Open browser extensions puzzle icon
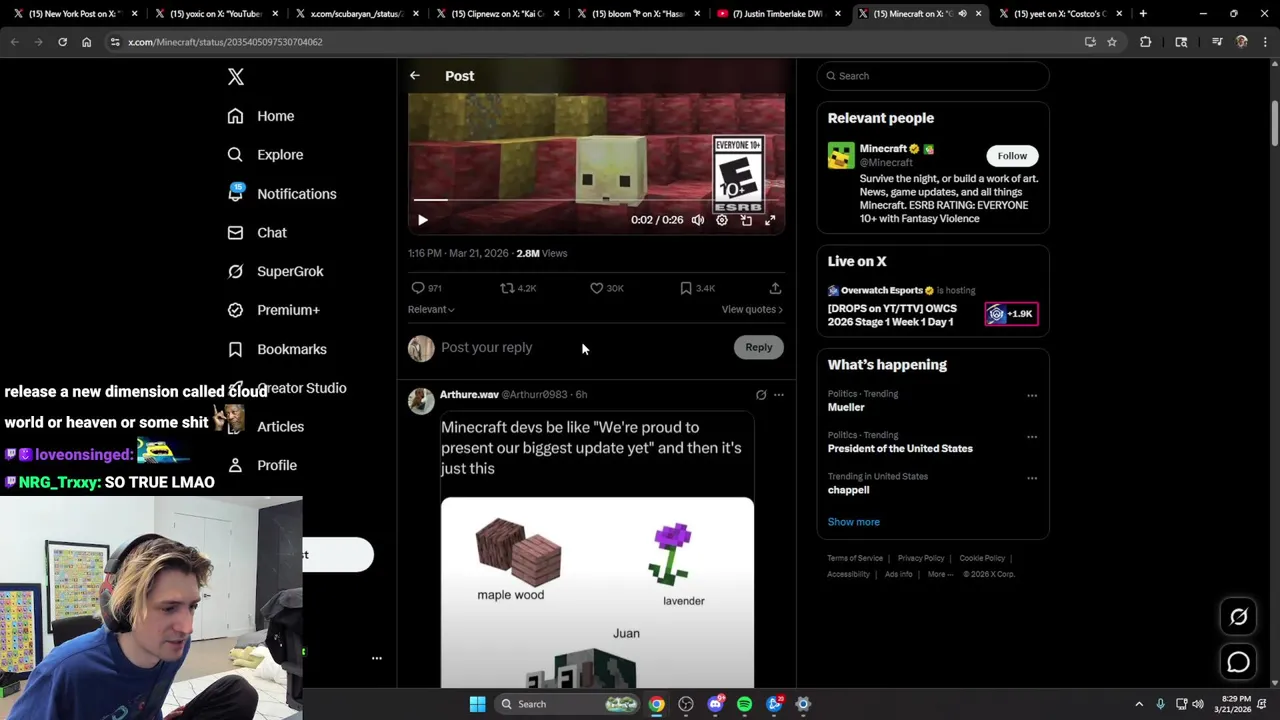 click(1146, 42)
